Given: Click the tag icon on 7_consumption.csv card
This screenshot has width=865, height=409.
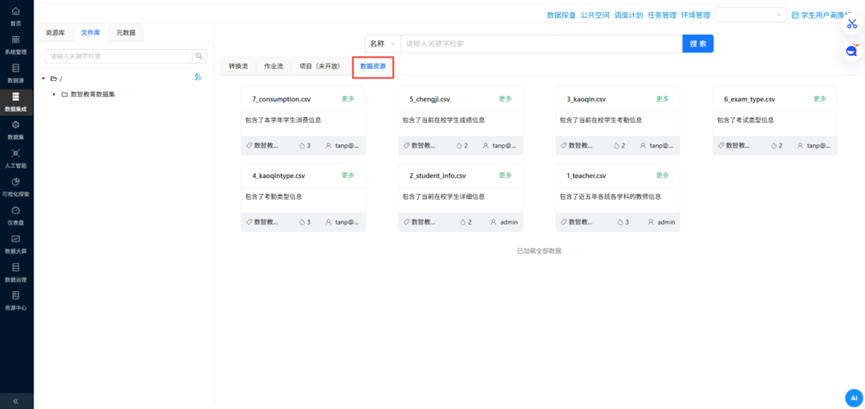Looking at the screenshot, I should point(249,146).
